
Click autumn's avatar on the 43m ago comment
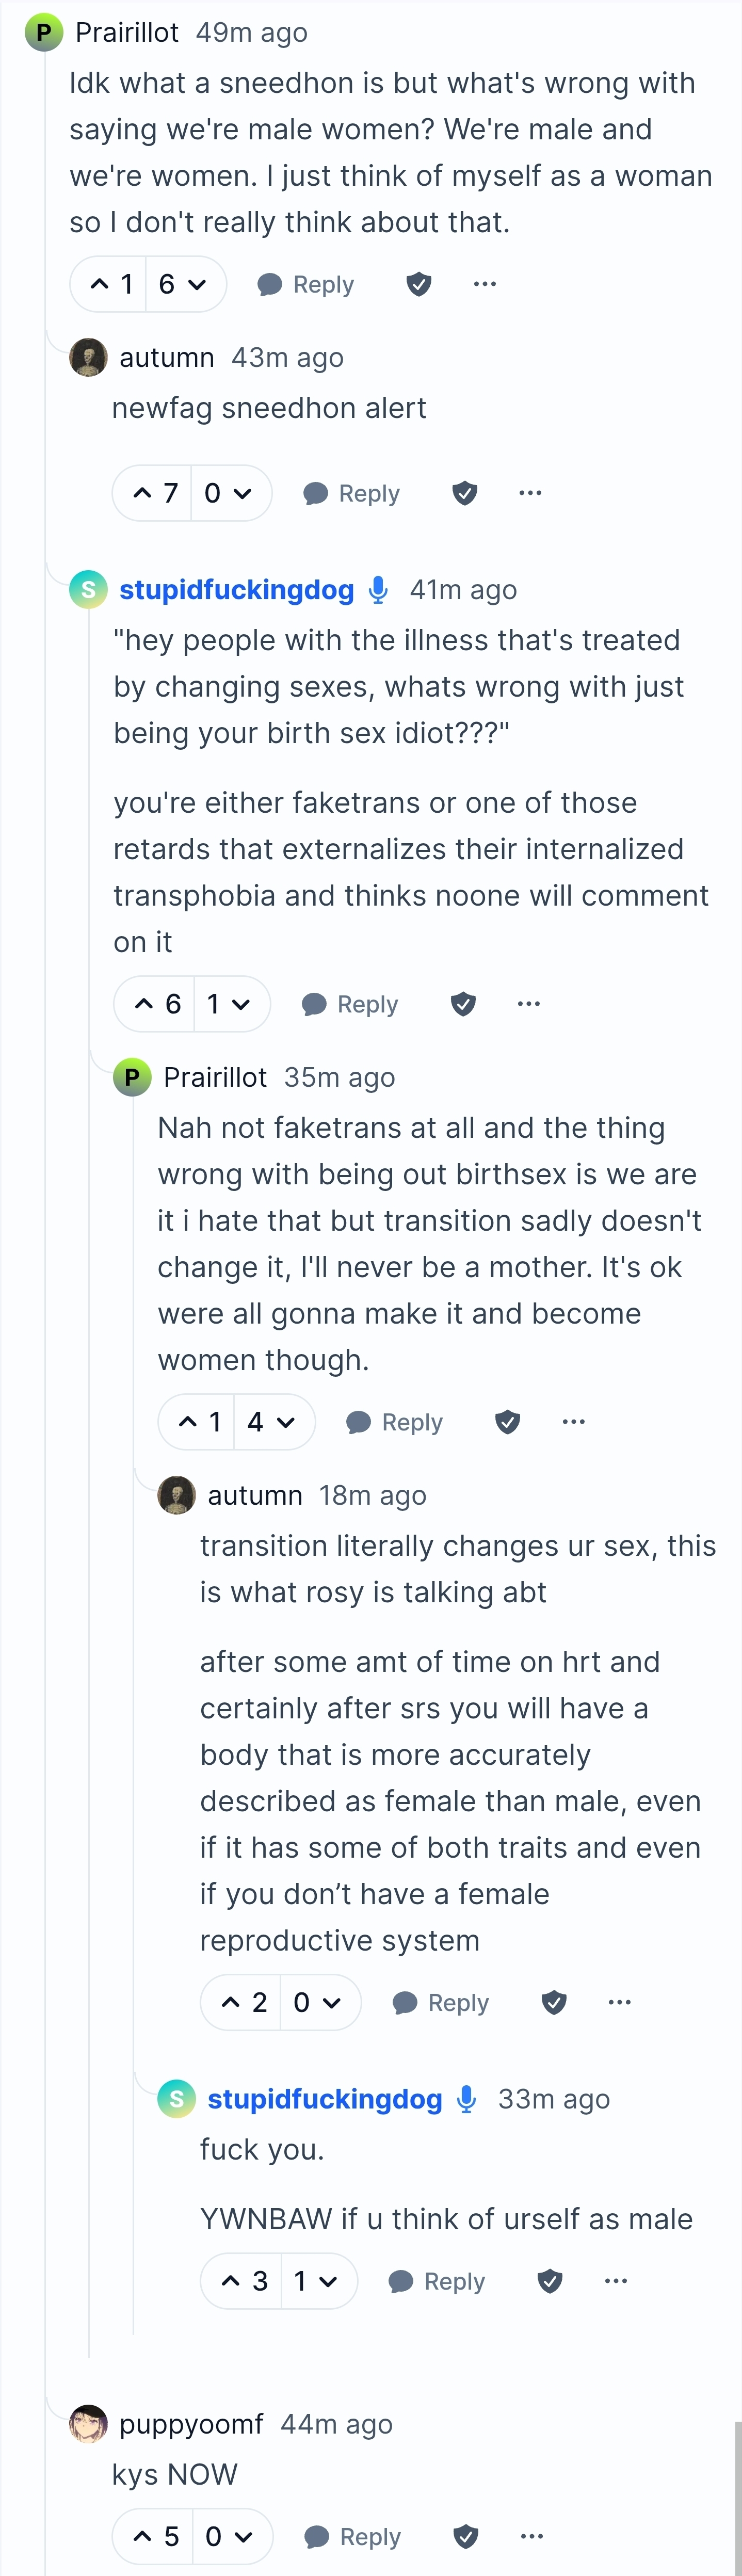(89, 357)
